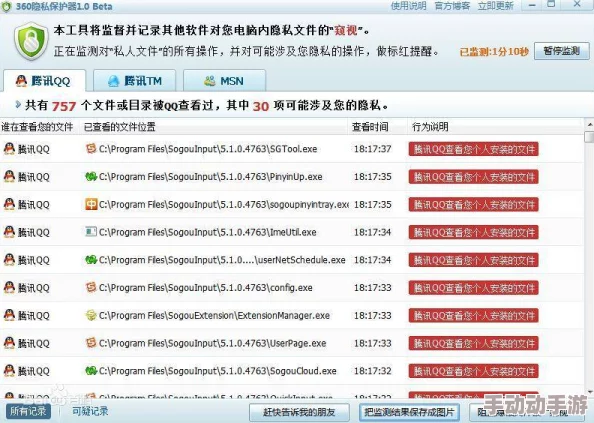Click QQ penguin icon in SogouCloud.exe row
The image size is (594, 423).
click(x=9, y=371)
